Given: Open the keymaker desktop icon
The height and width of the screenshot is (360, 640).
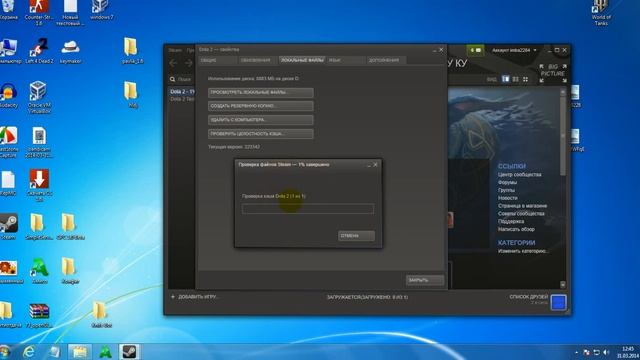Looking at the screenshot, I should coord(70,51).
